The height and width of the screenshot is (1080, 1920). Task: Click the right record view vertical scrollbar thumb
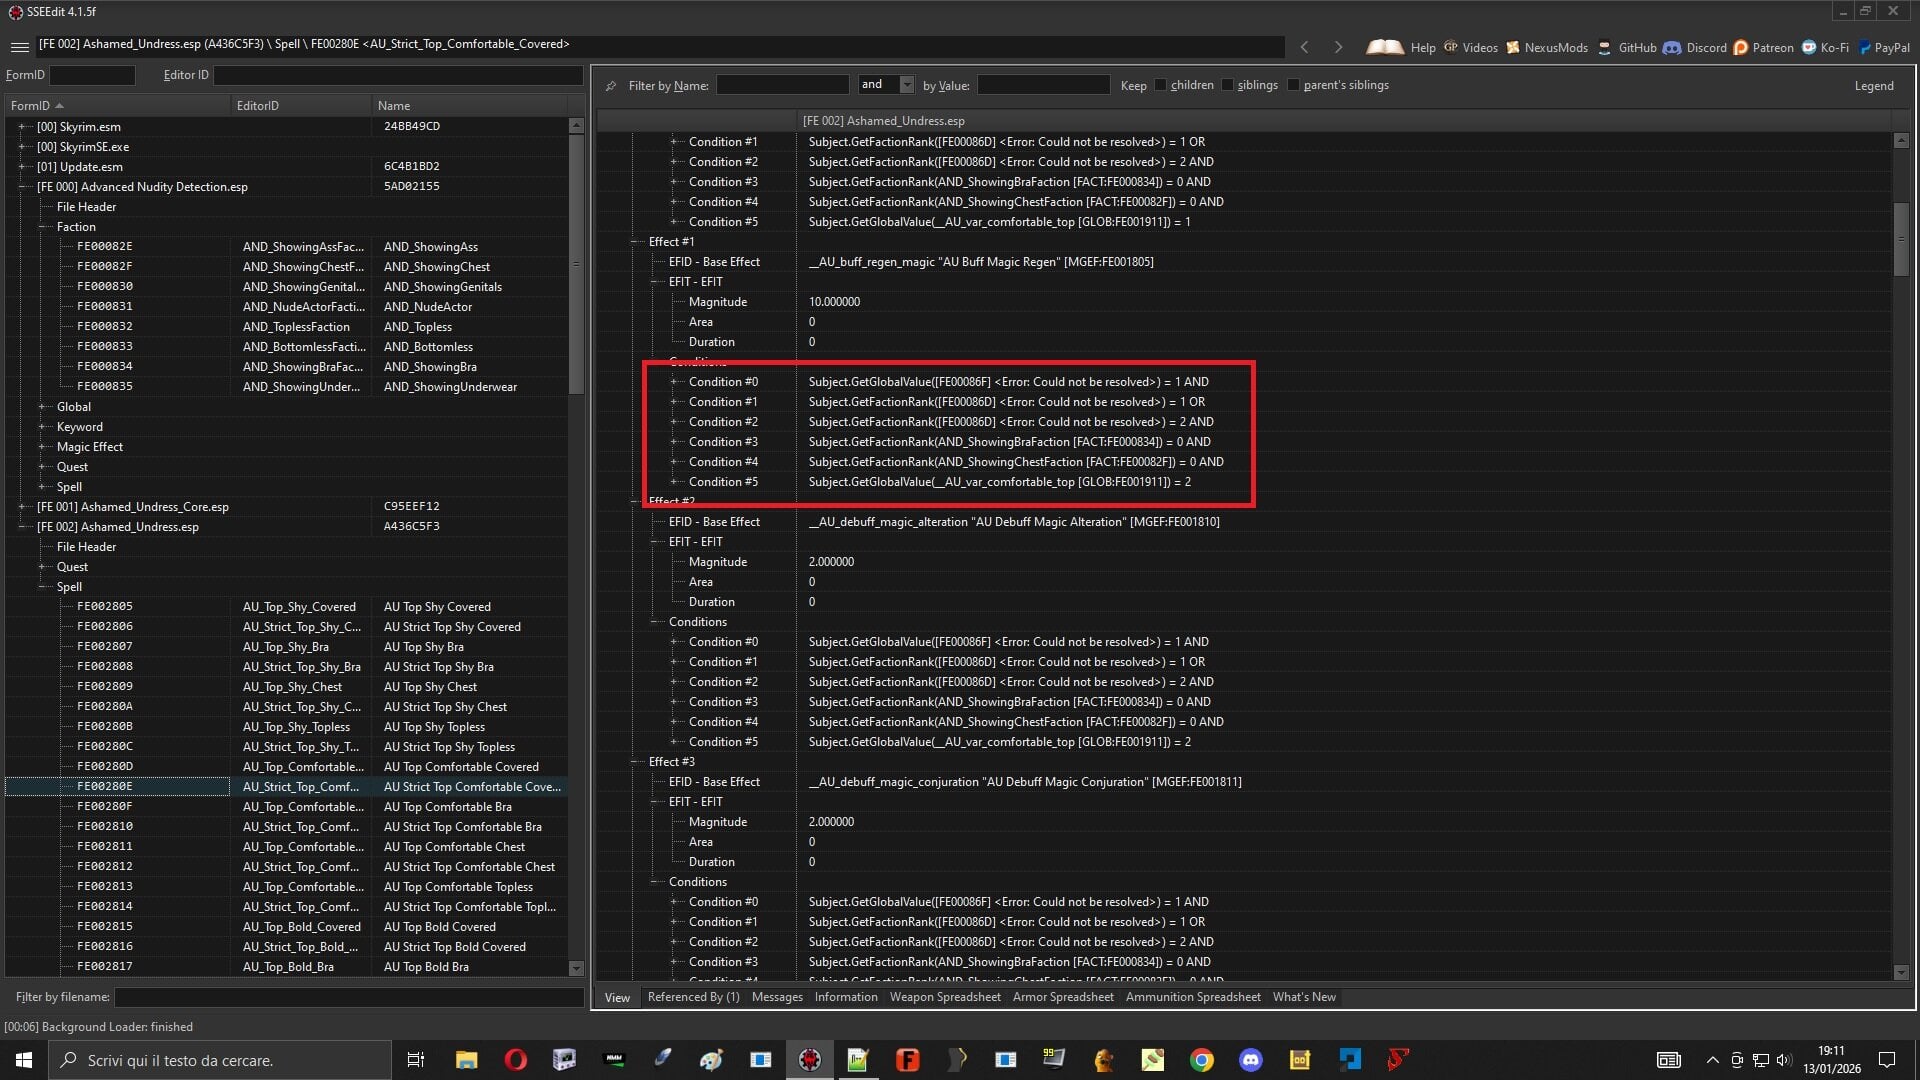point(1901,239)
